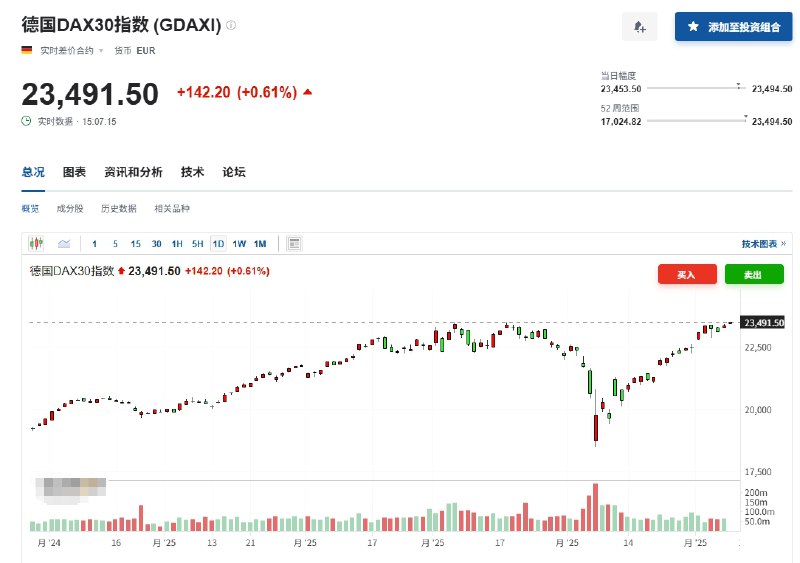Screen dimensions: 800x563
Task: Click the info icon beside GDAXI title
Action: click(x=231, y=25)
